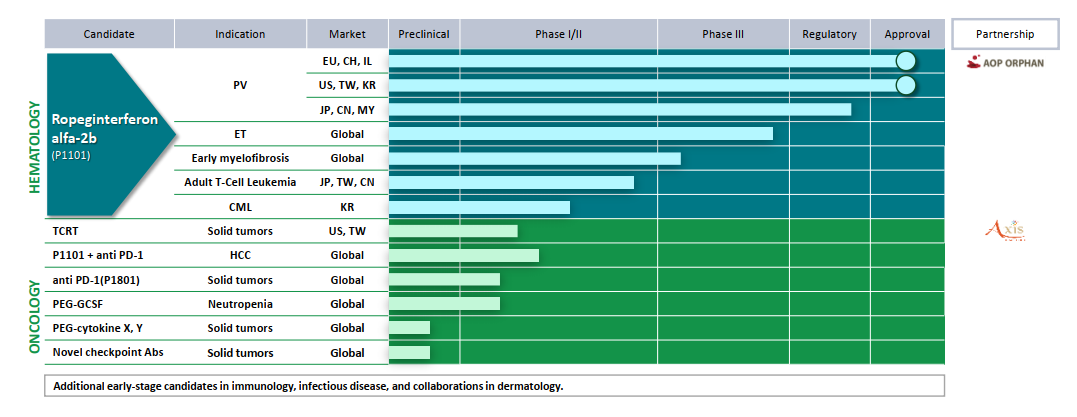Click the approval circle on EU, CH, IL row

coord(906,61)
